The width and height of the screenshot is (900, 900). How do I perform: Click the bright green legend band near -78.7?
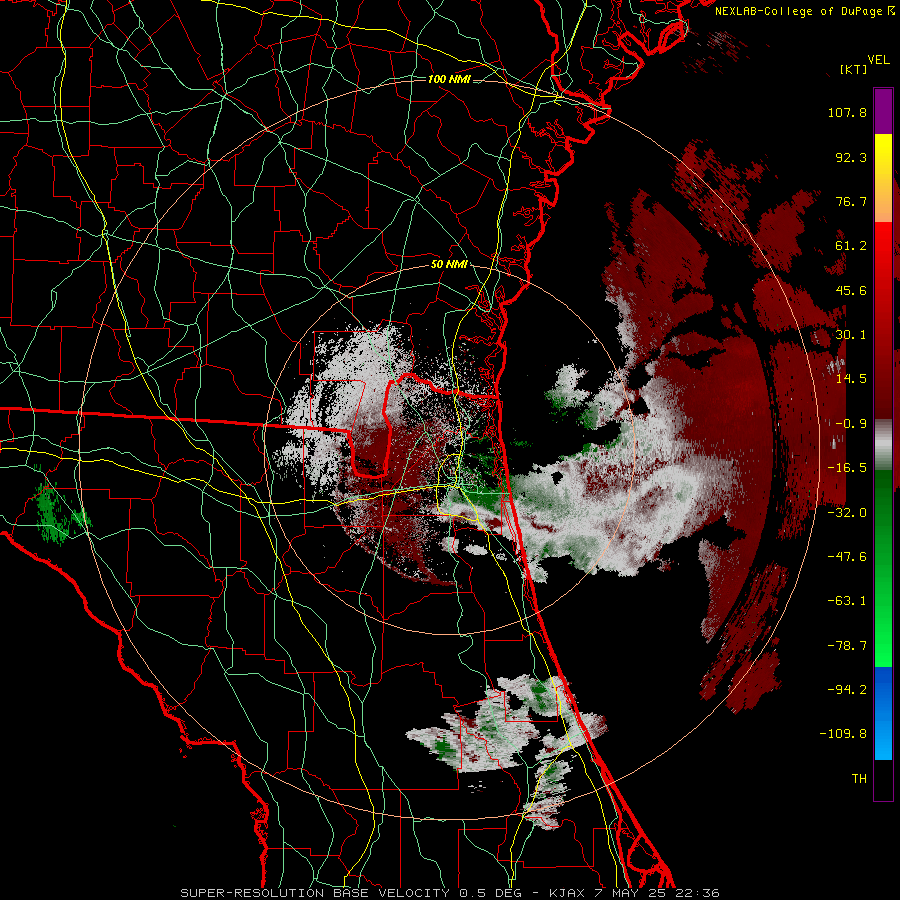pos(883,646)
